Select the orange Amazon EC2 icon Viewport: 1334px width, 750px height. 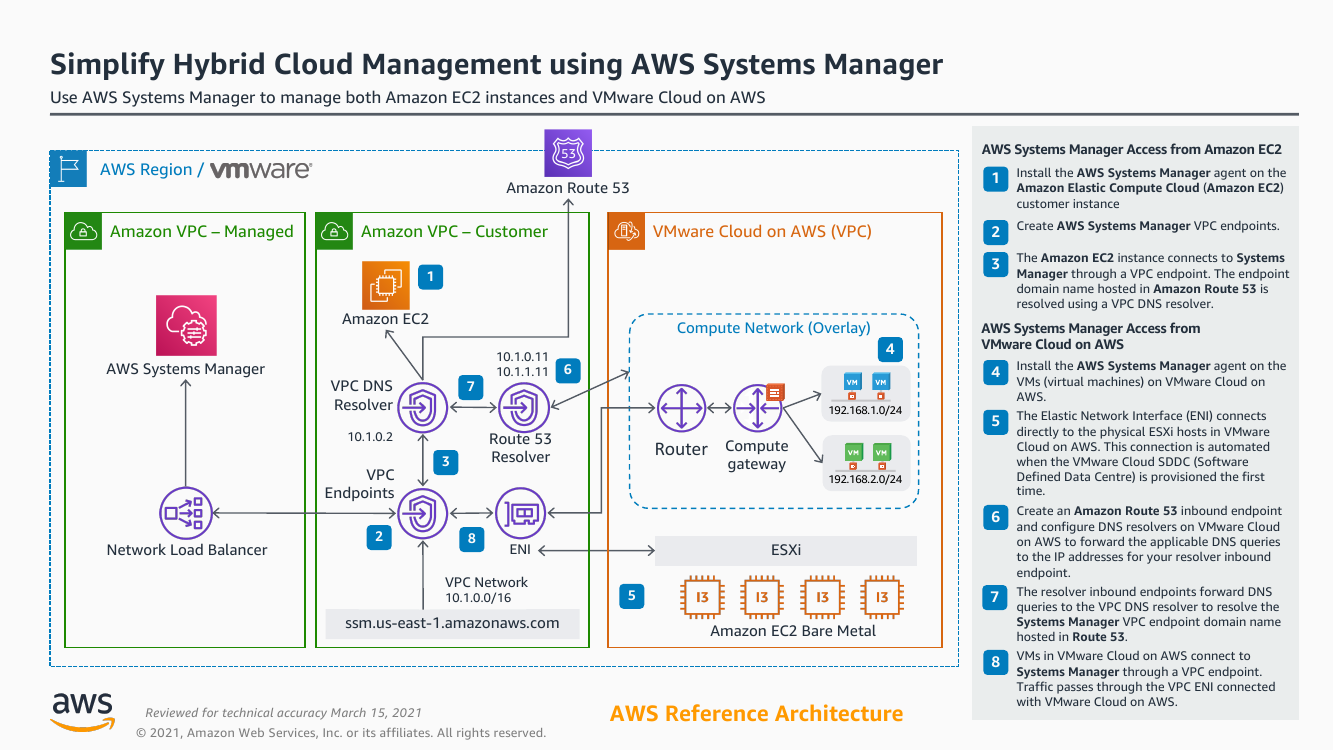click(386, 285)
